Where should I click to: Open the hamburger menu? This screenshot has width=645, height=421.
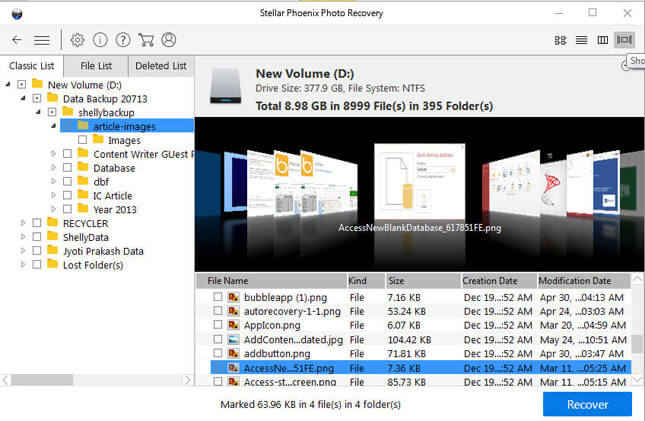pos(42,40)
